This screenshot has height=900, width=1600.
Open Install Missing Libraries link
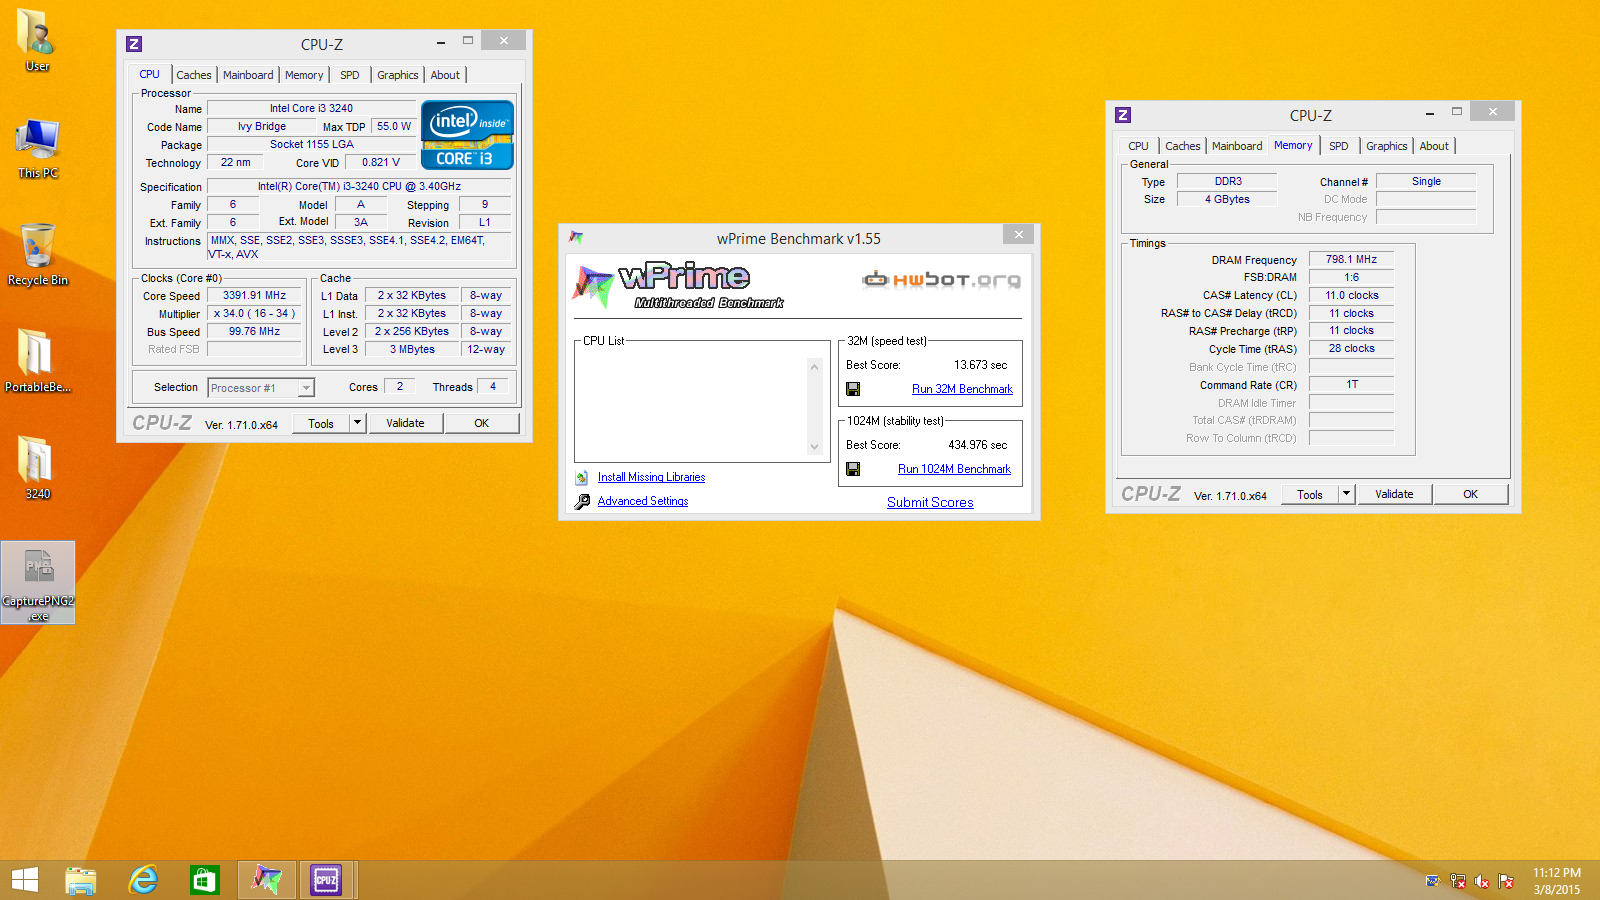[x=651, y=478]
